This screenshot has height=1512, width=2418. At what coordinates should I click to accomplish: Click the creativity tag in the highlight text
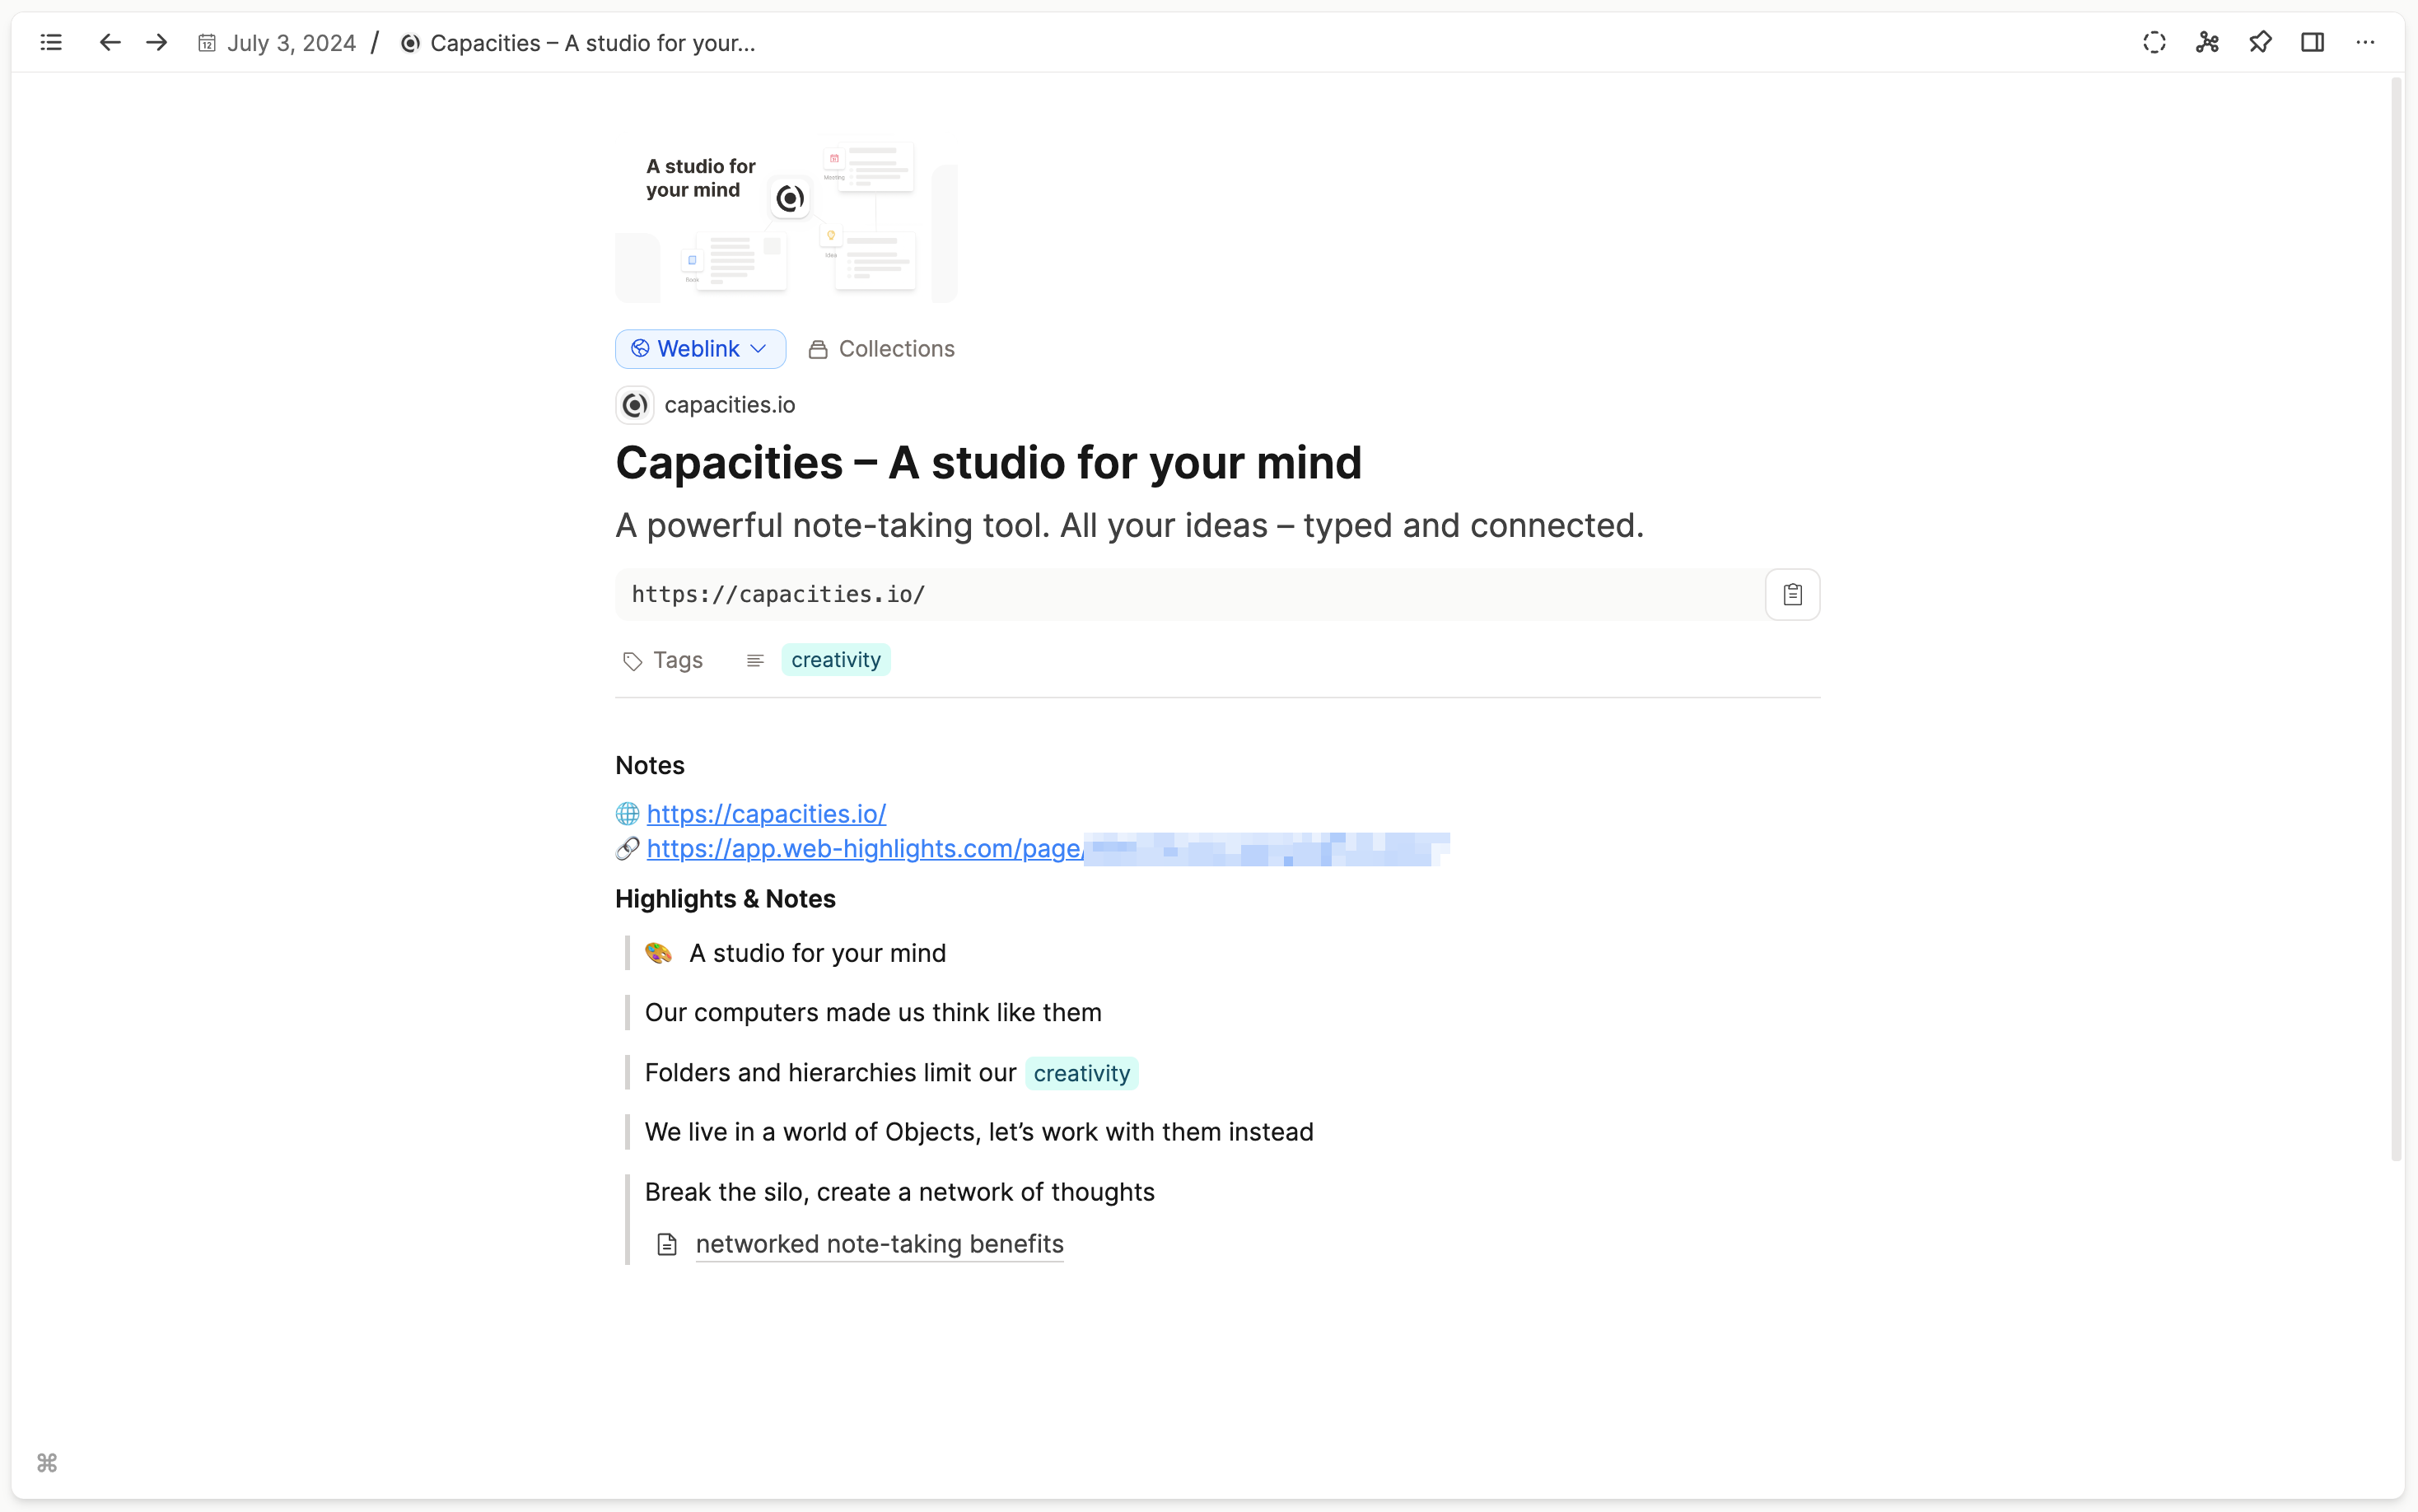point(1082,1073)
